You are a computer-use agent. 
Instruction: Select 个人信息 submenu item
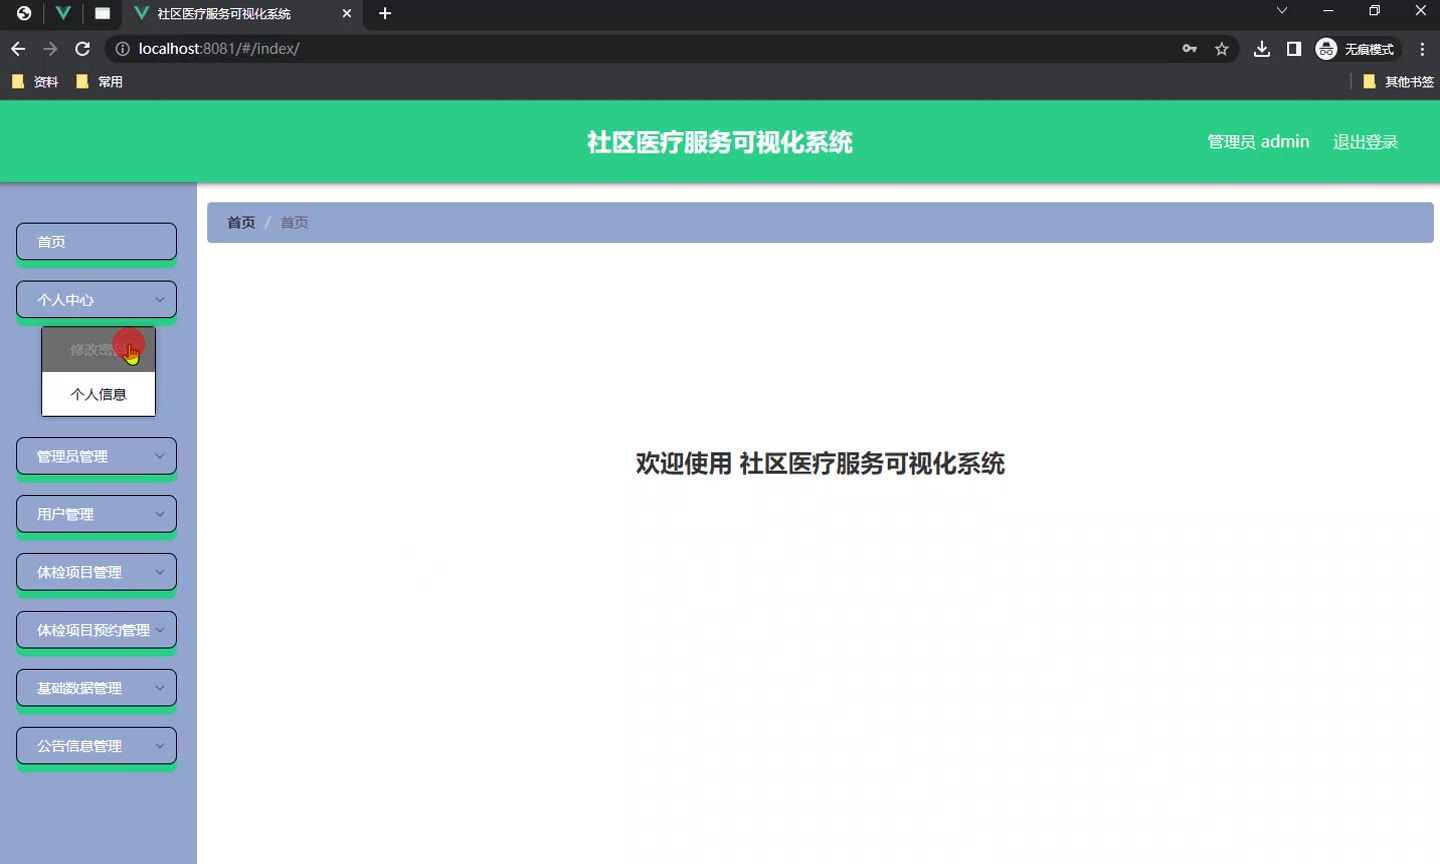[98, 394]
